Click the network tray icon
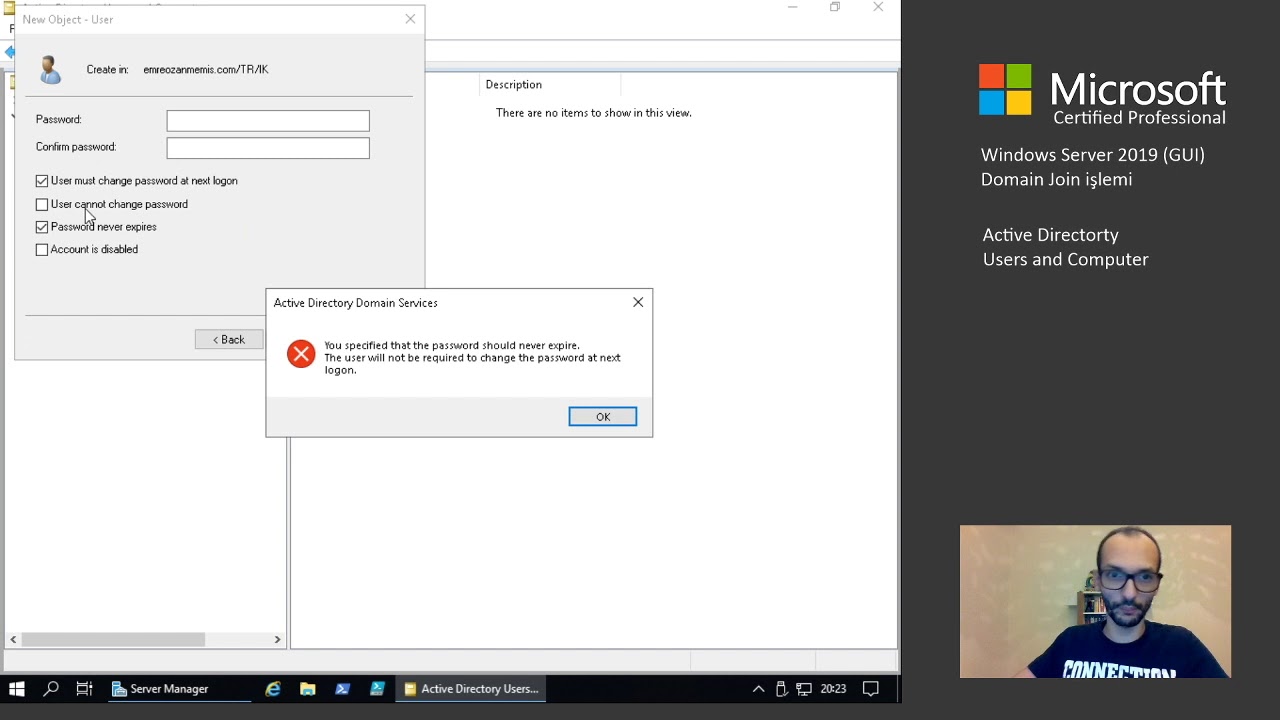 [x=804, y=689]
